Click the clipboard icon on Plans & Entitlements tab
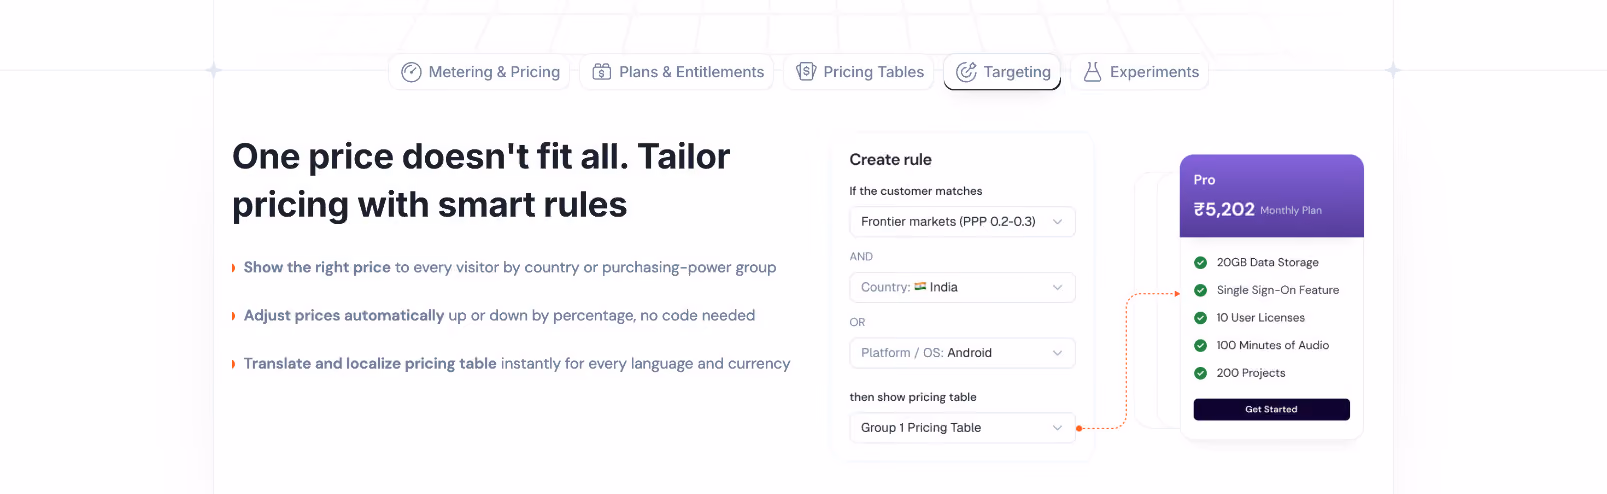1607x494 pixels. coord(602,72)
